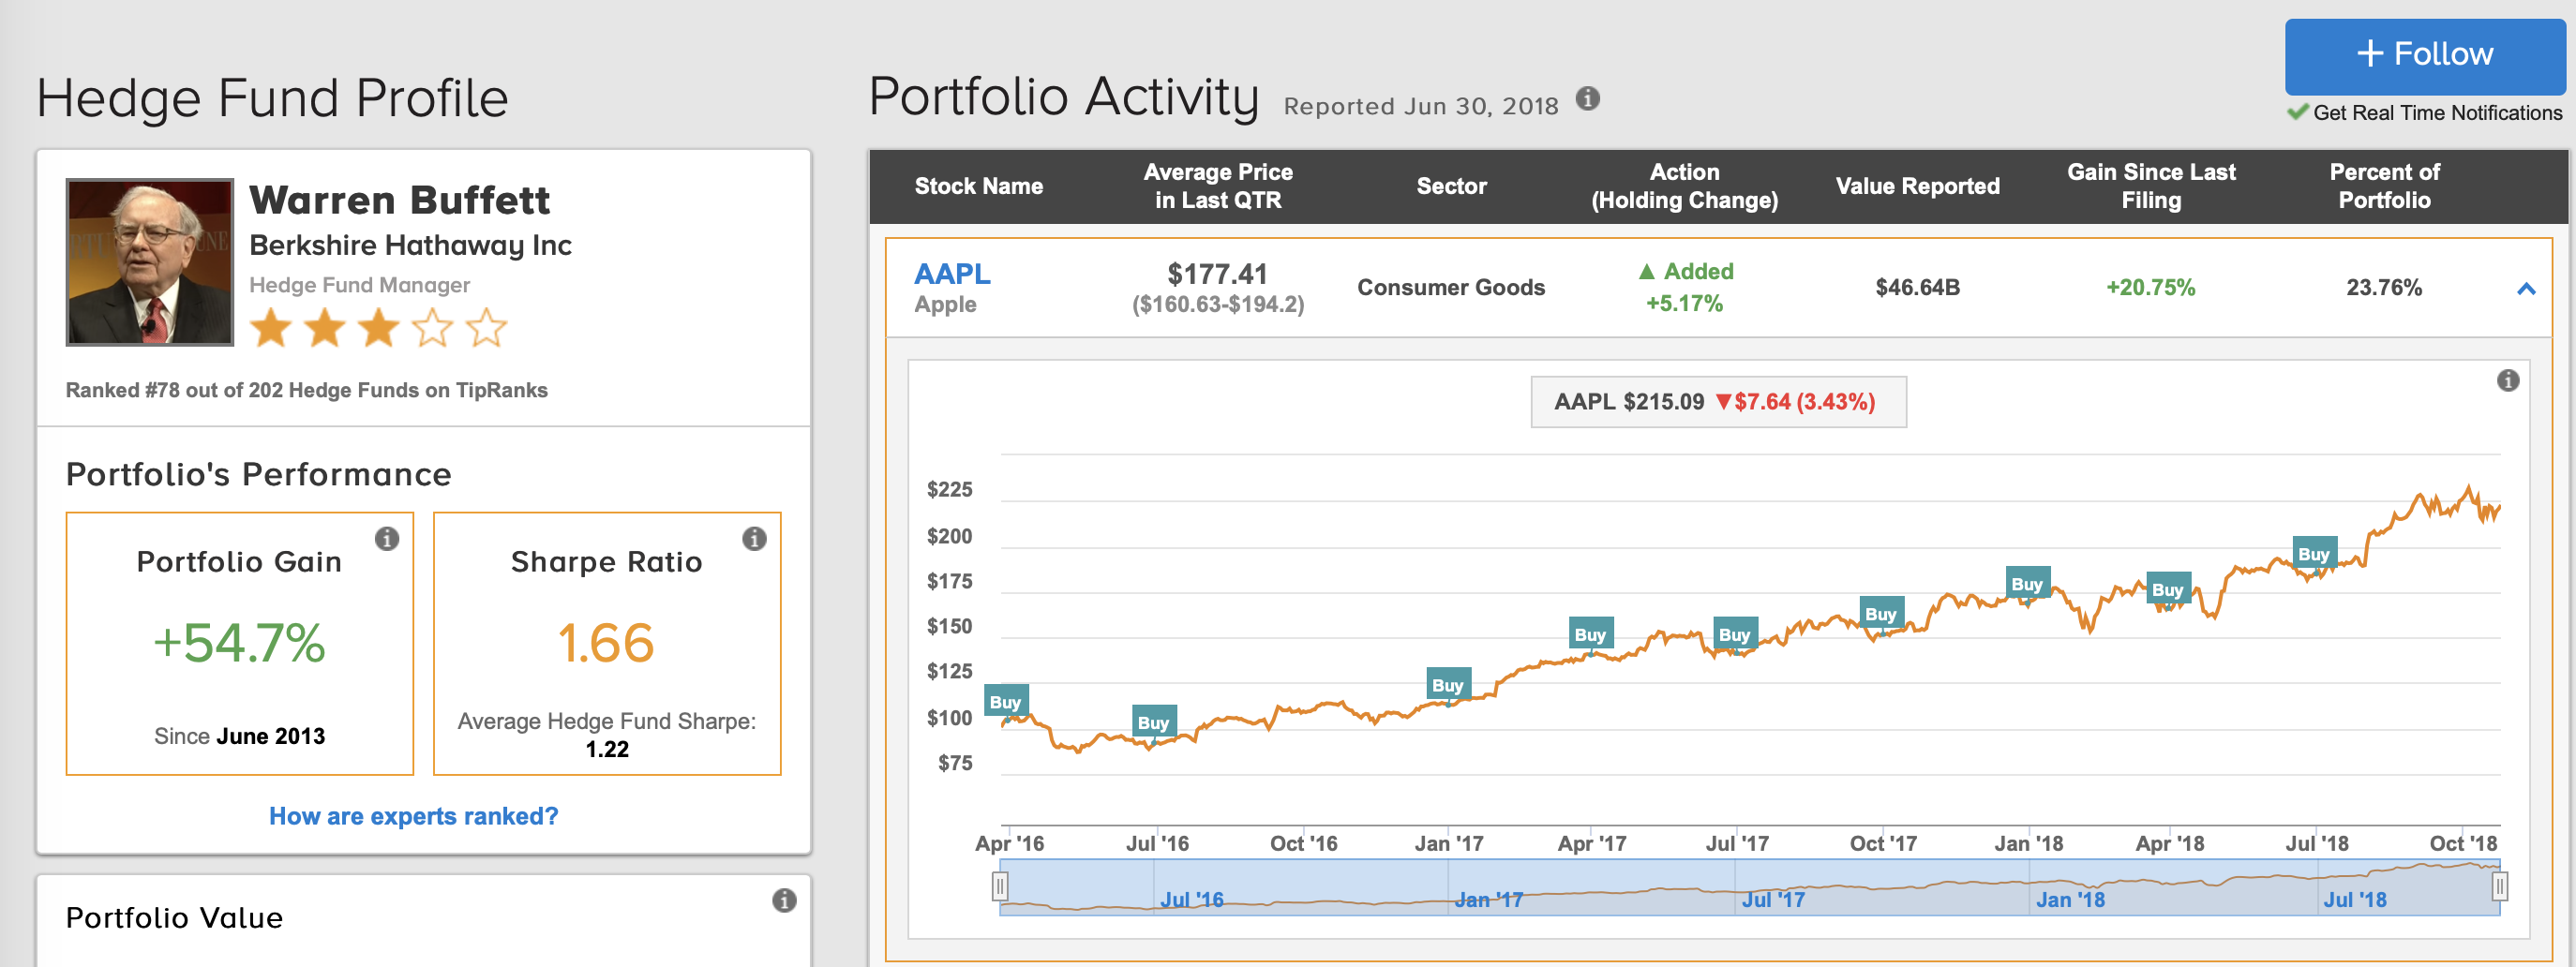Click Portfolio Value info icon
Viewport: 2576px width, 967px height.
point(784,901)
